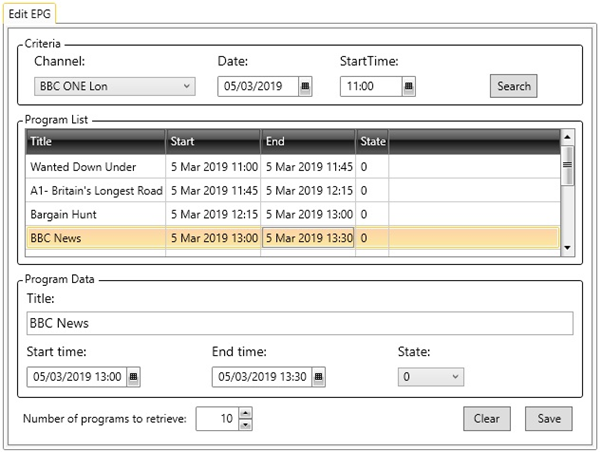
Task: Open picker icon next to StartTime field
Action: pyautogui.click(x=408, y=87)
